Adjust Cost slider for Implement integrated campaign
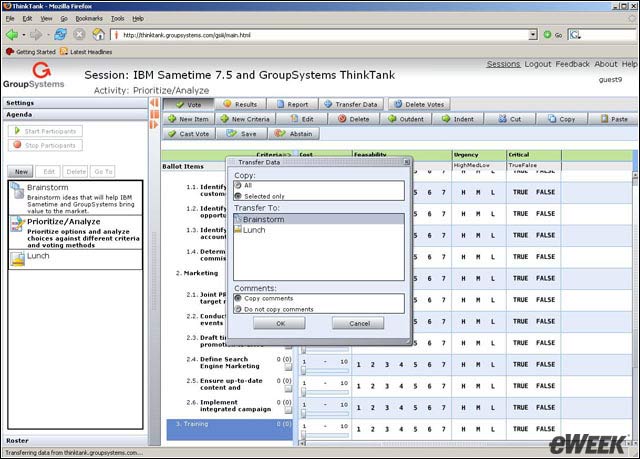Viewport: 640px width, 459px height. (x=303, y=413)
